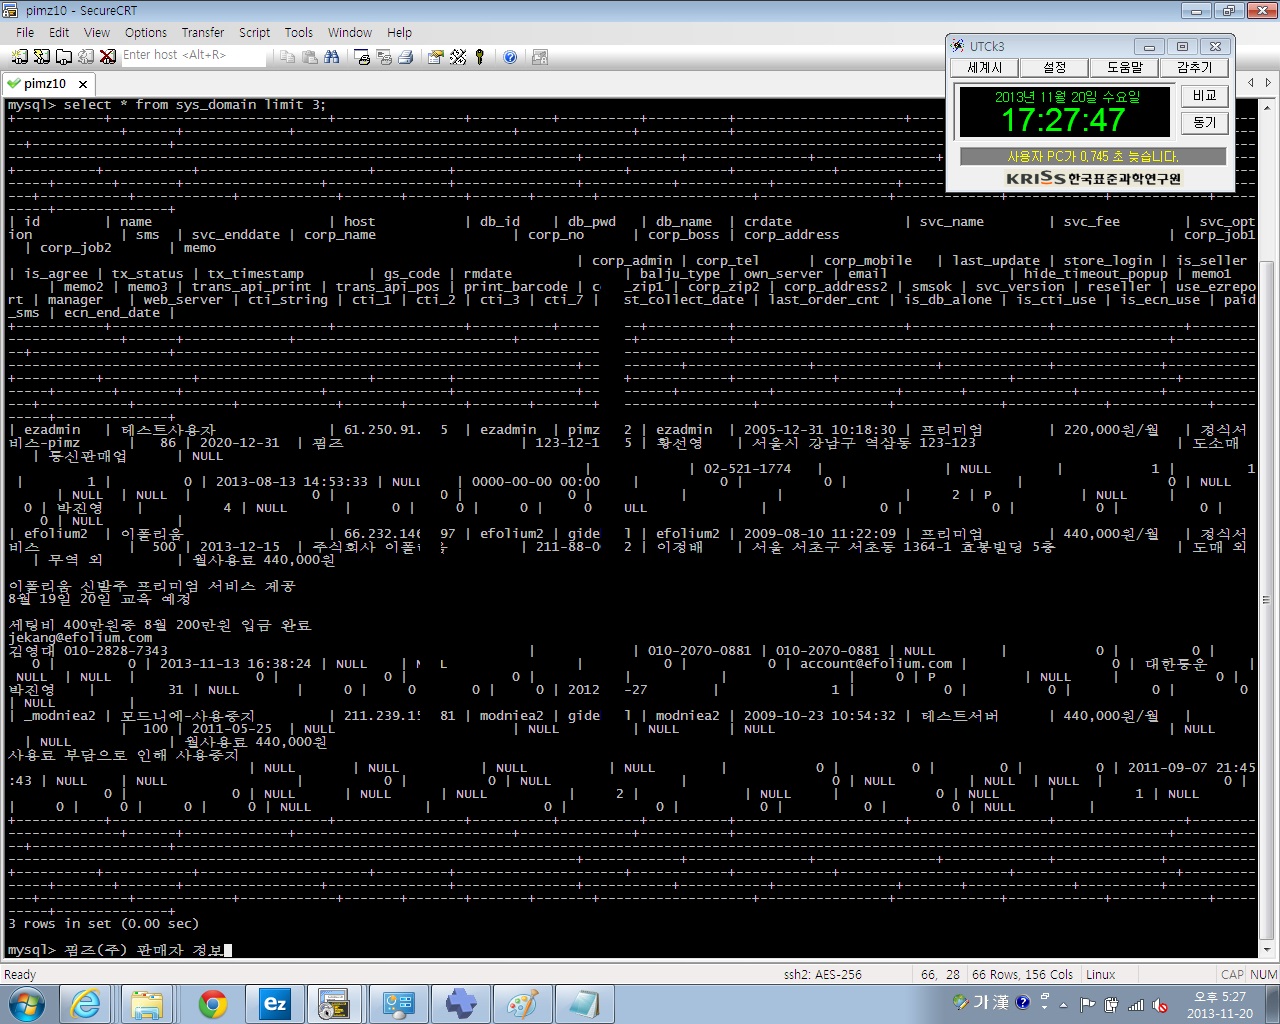This screenshot has width=1280, height=1024.
Task: Click the tab scroll right arrow
Action: coord(1268,83)
